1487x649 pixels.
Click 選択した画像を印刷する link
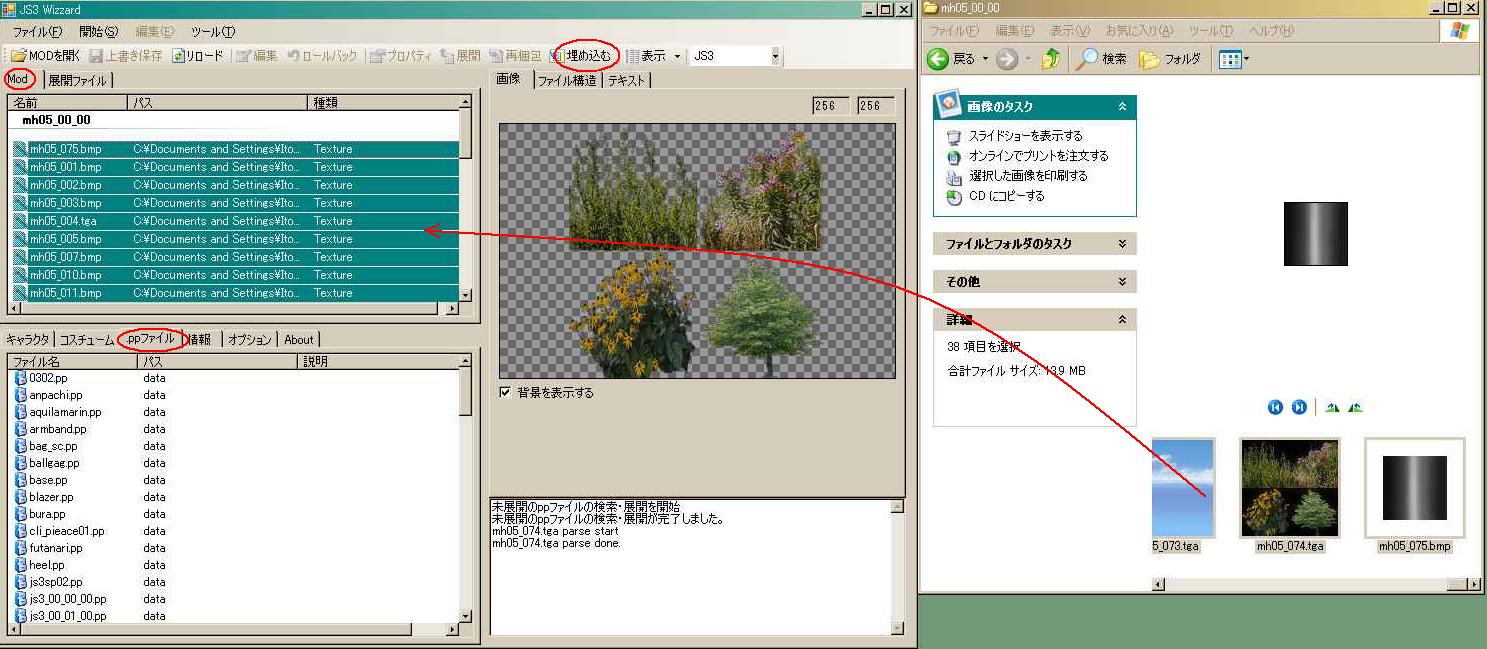pyautogui.click(x=1027, y=176)
